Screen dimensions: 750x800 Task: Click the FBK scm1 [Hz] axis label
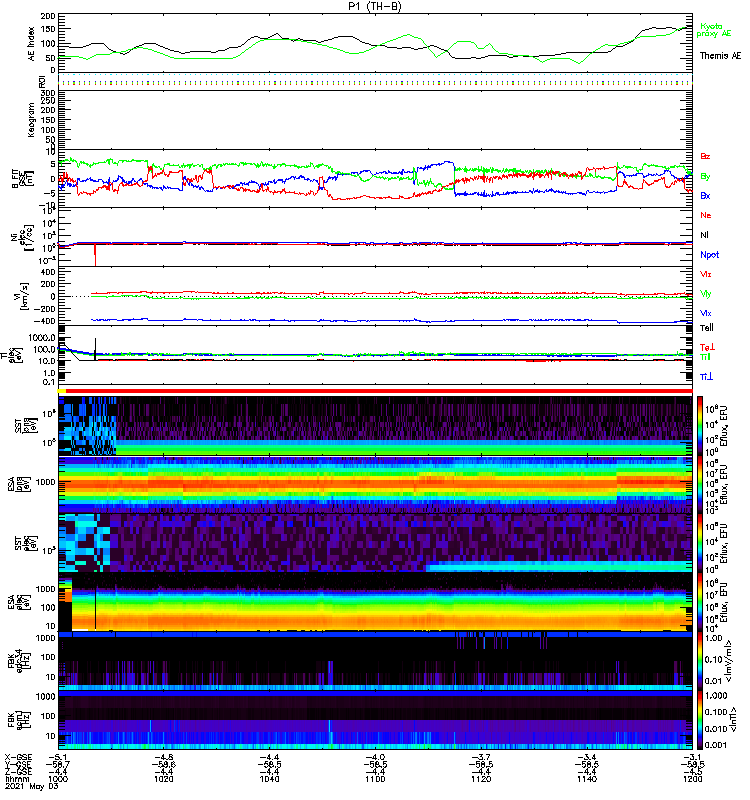19,720
